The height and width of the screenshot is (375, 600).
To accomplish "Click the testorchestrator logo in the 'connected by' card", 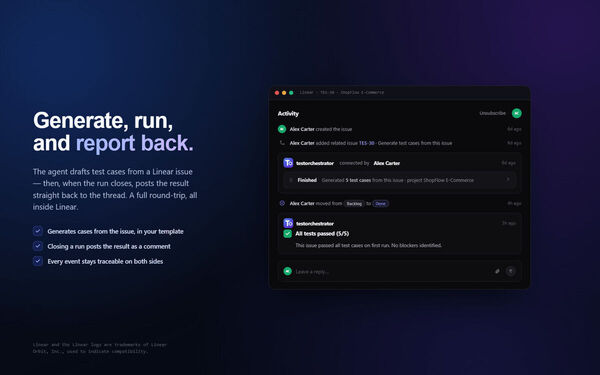I will coord(288,163).
